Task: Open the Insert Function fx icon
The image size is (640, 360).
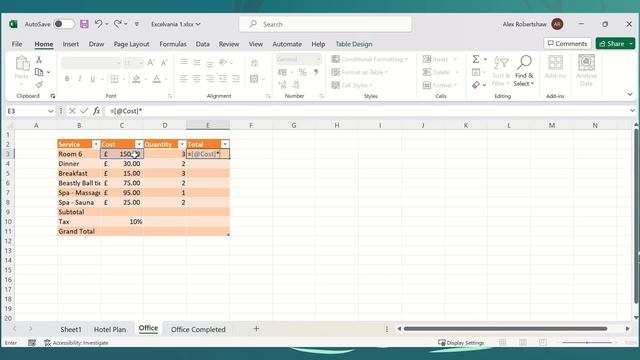Action: (96, 111)
